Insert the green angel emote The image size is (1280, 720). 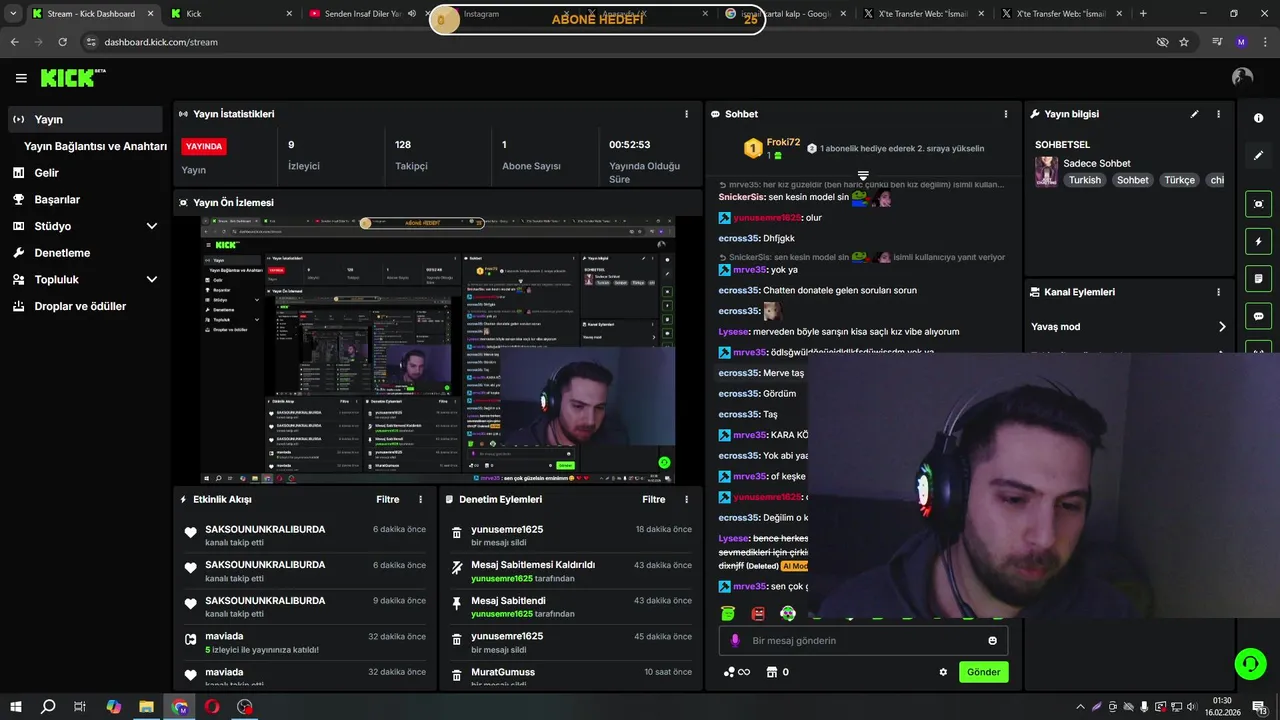[728, 613]
